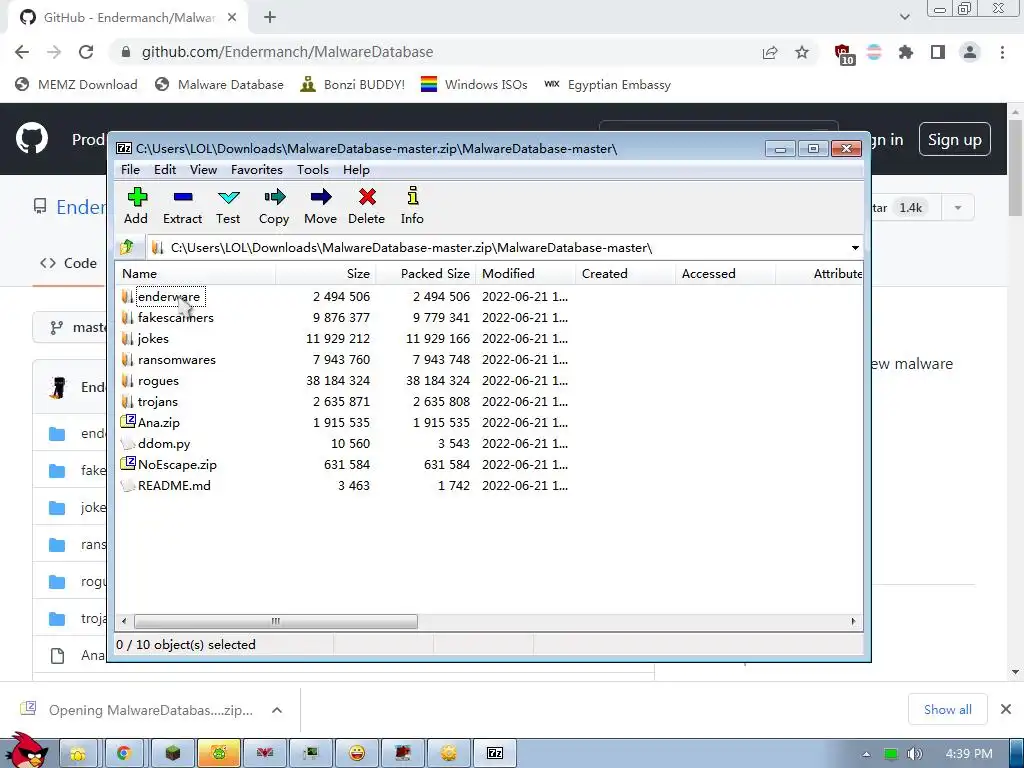The image size is (1024, 768).
Task: Open the Help menu
Action: 357,170
